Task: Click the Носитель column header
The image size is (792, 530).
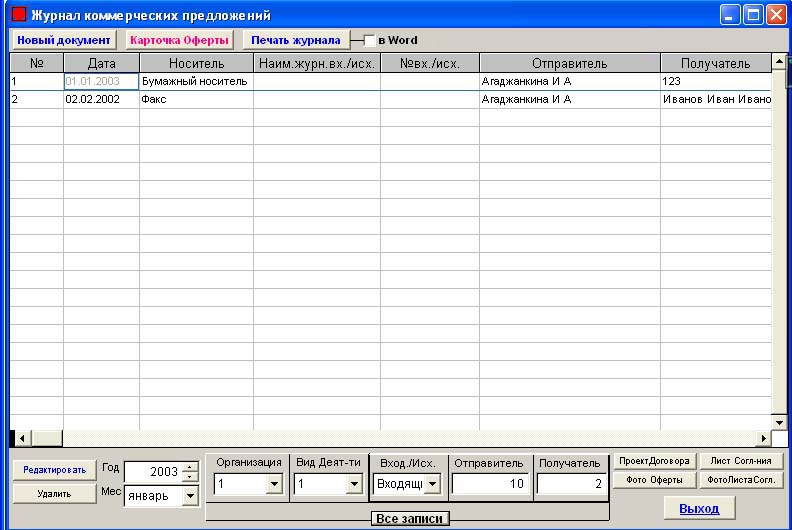Action: point(196,63)
